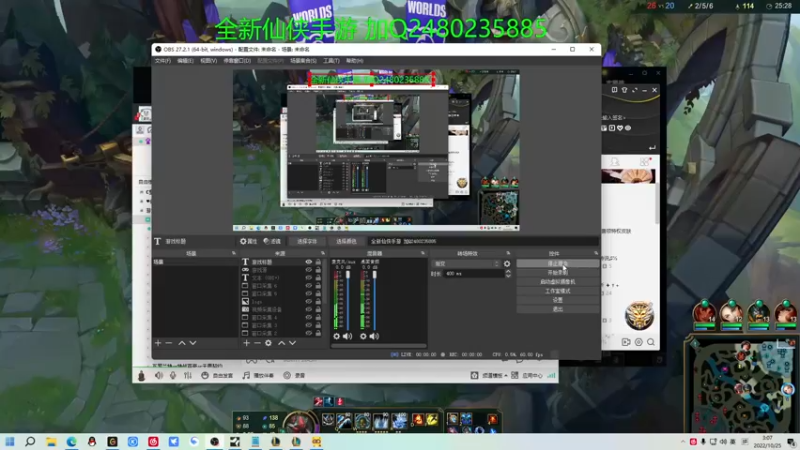
Task: Click the 选择字体 font button
Action: click(307, 241)
